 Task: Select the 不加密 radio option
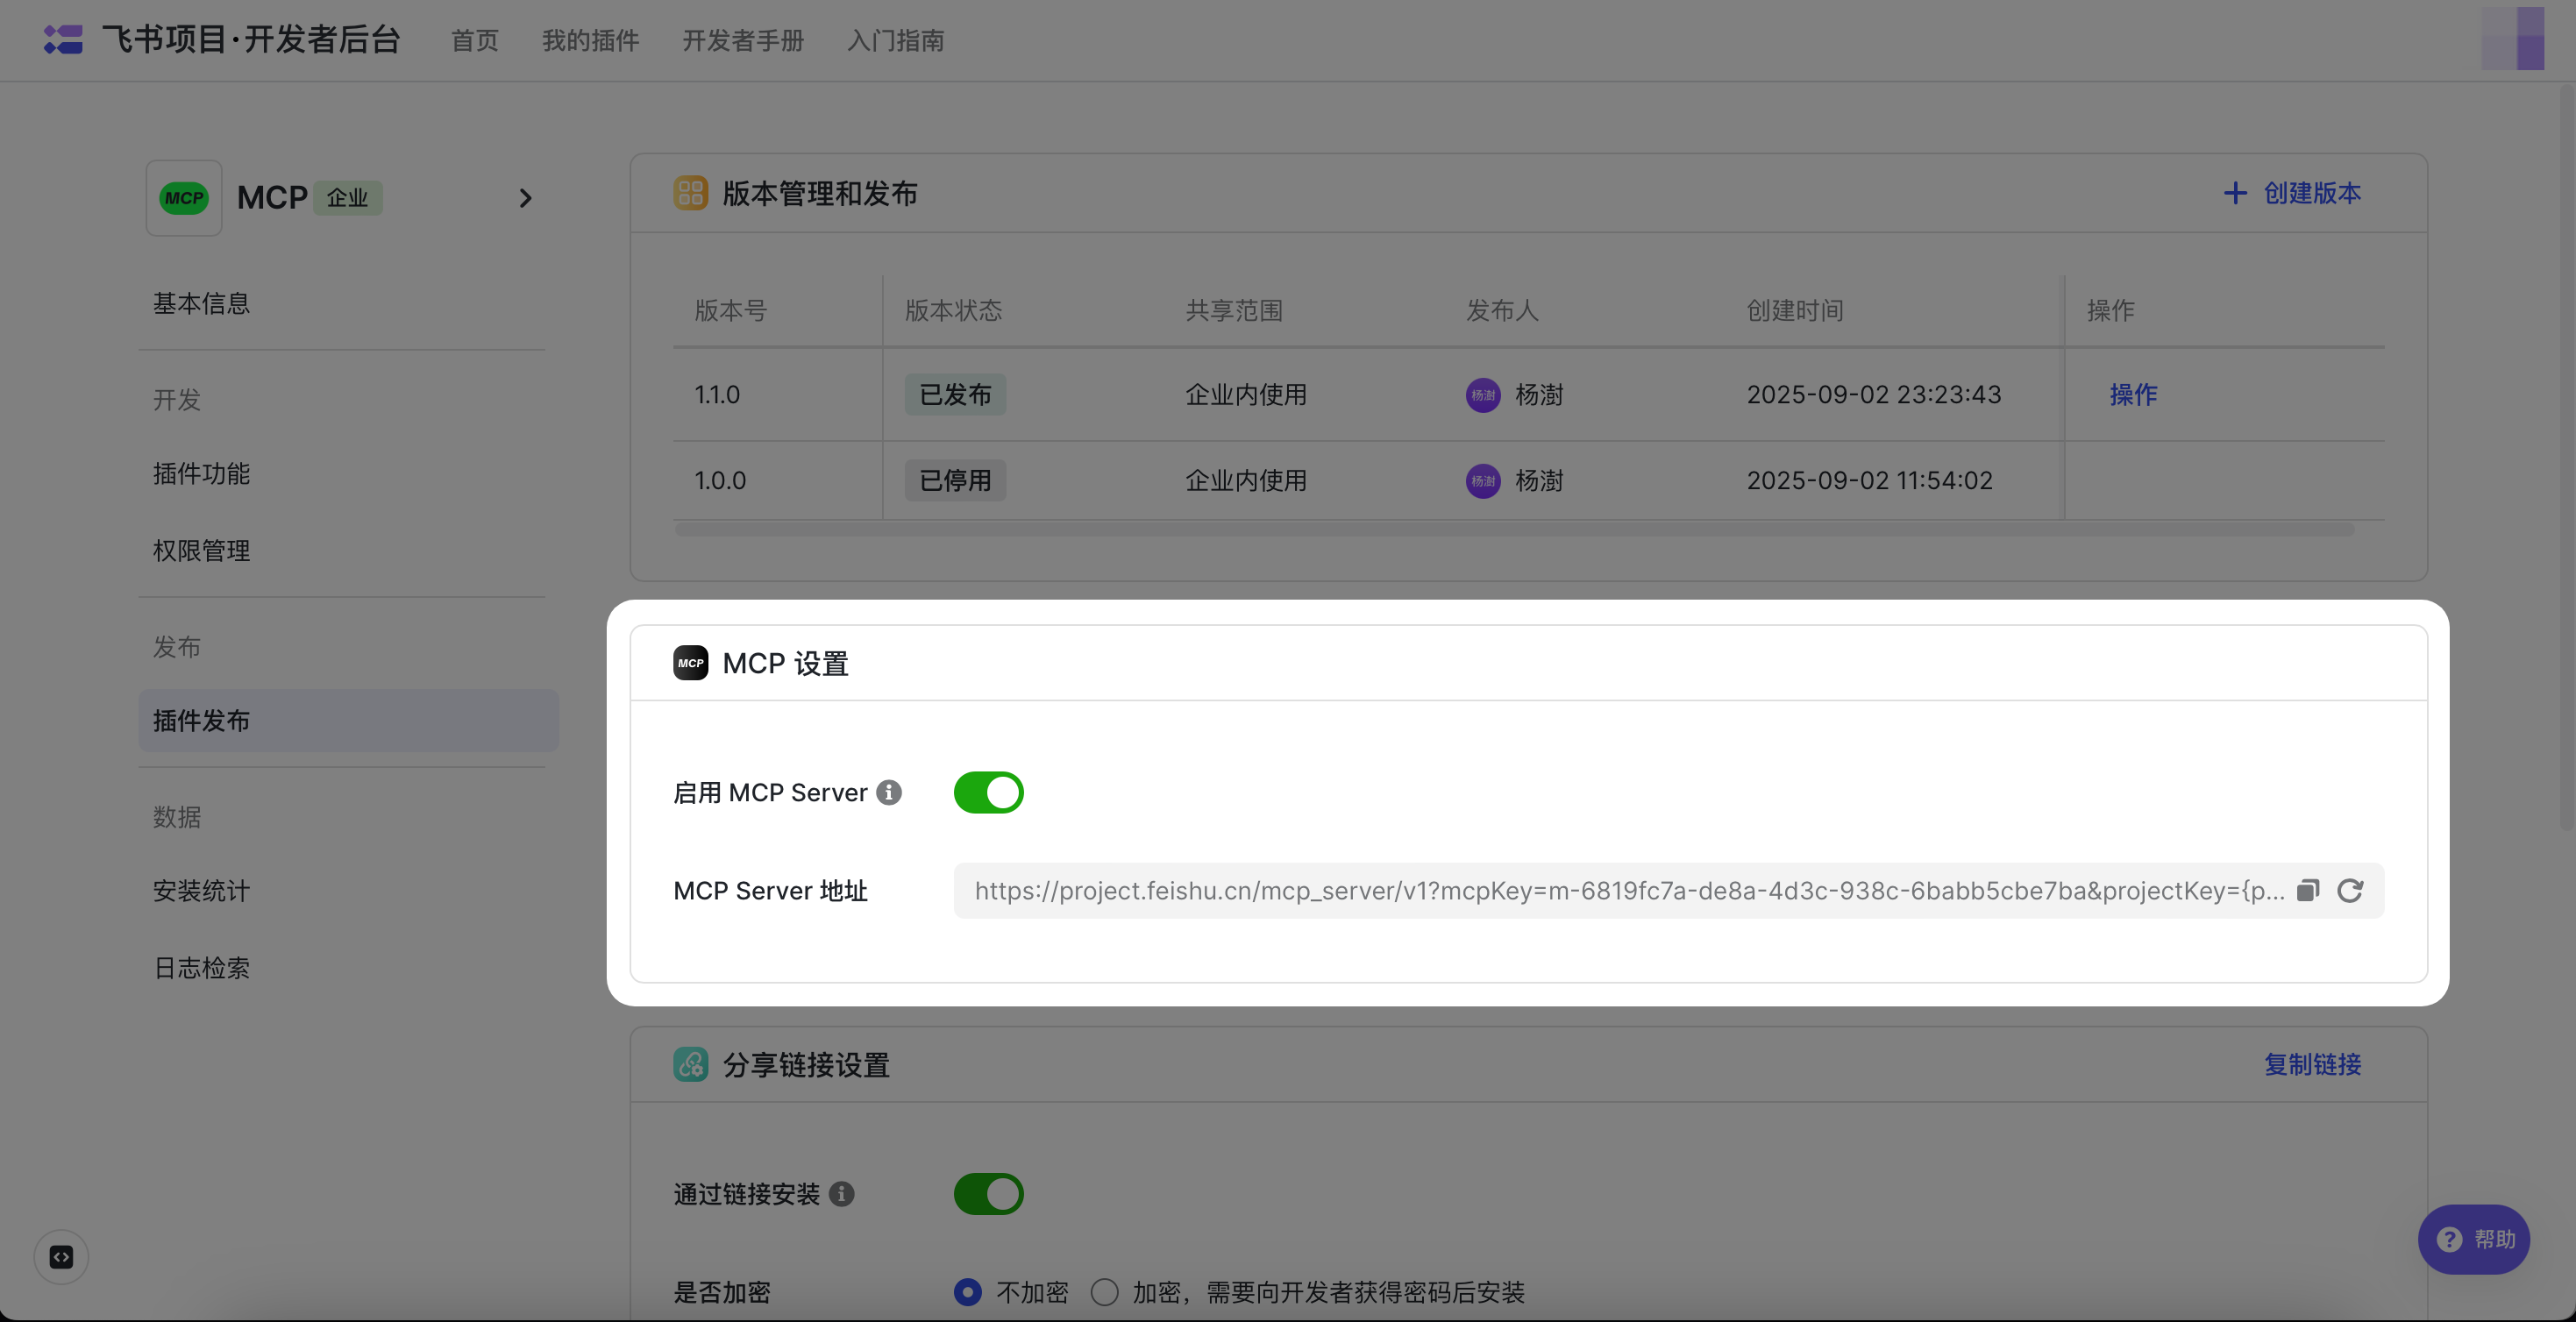pyautogui.click(x=967, y=1292)
